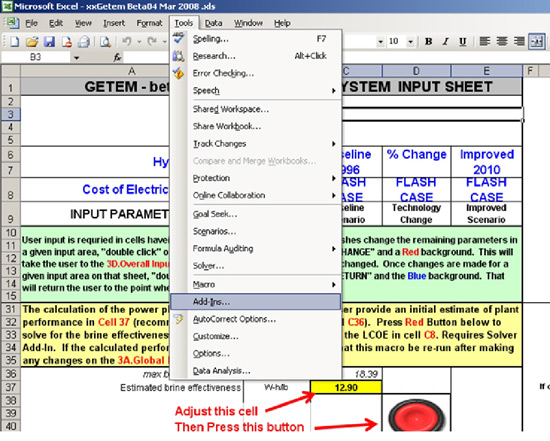This screenshot has width=550, height=441.
Task: Toggle Underline formatting
Action: (x=463, y=42)
